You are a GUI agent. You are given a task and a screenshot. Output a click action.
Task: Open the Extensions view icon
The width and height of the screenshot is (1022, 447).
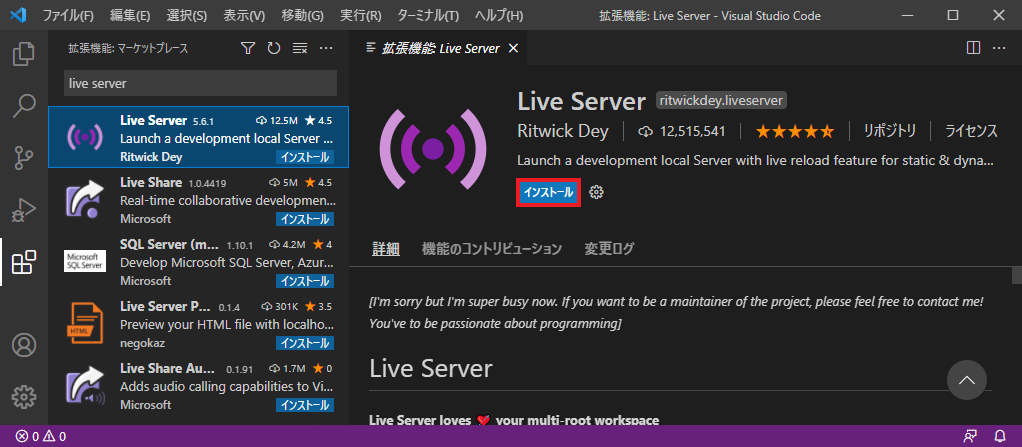coord(24,262)
